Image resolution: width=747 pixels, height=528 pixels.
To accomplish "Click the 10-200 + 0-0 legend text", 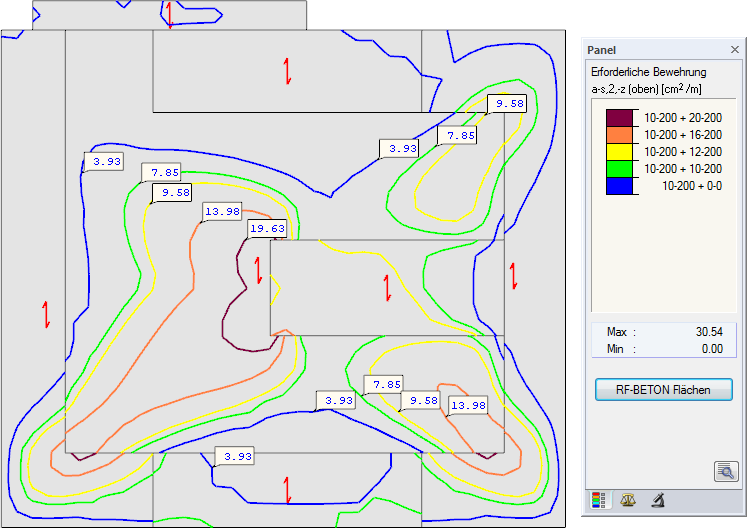I will pyautogui.click(x=692, y=186).
